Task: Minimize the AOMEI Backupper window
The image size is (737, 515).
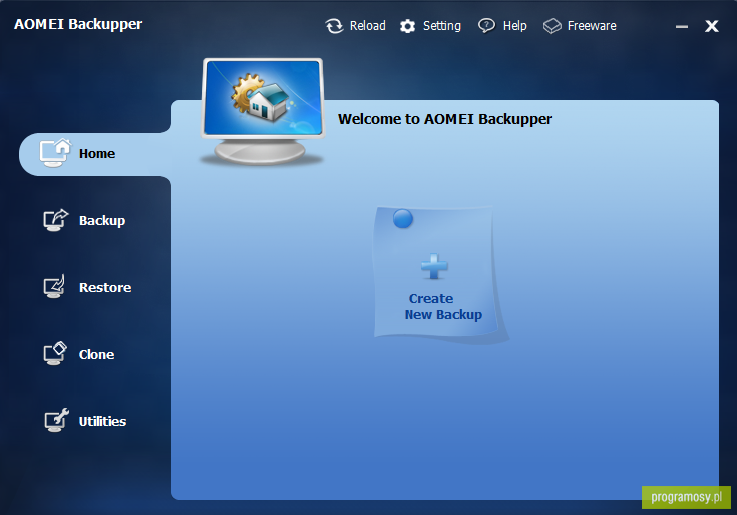Action: point(682,27)
